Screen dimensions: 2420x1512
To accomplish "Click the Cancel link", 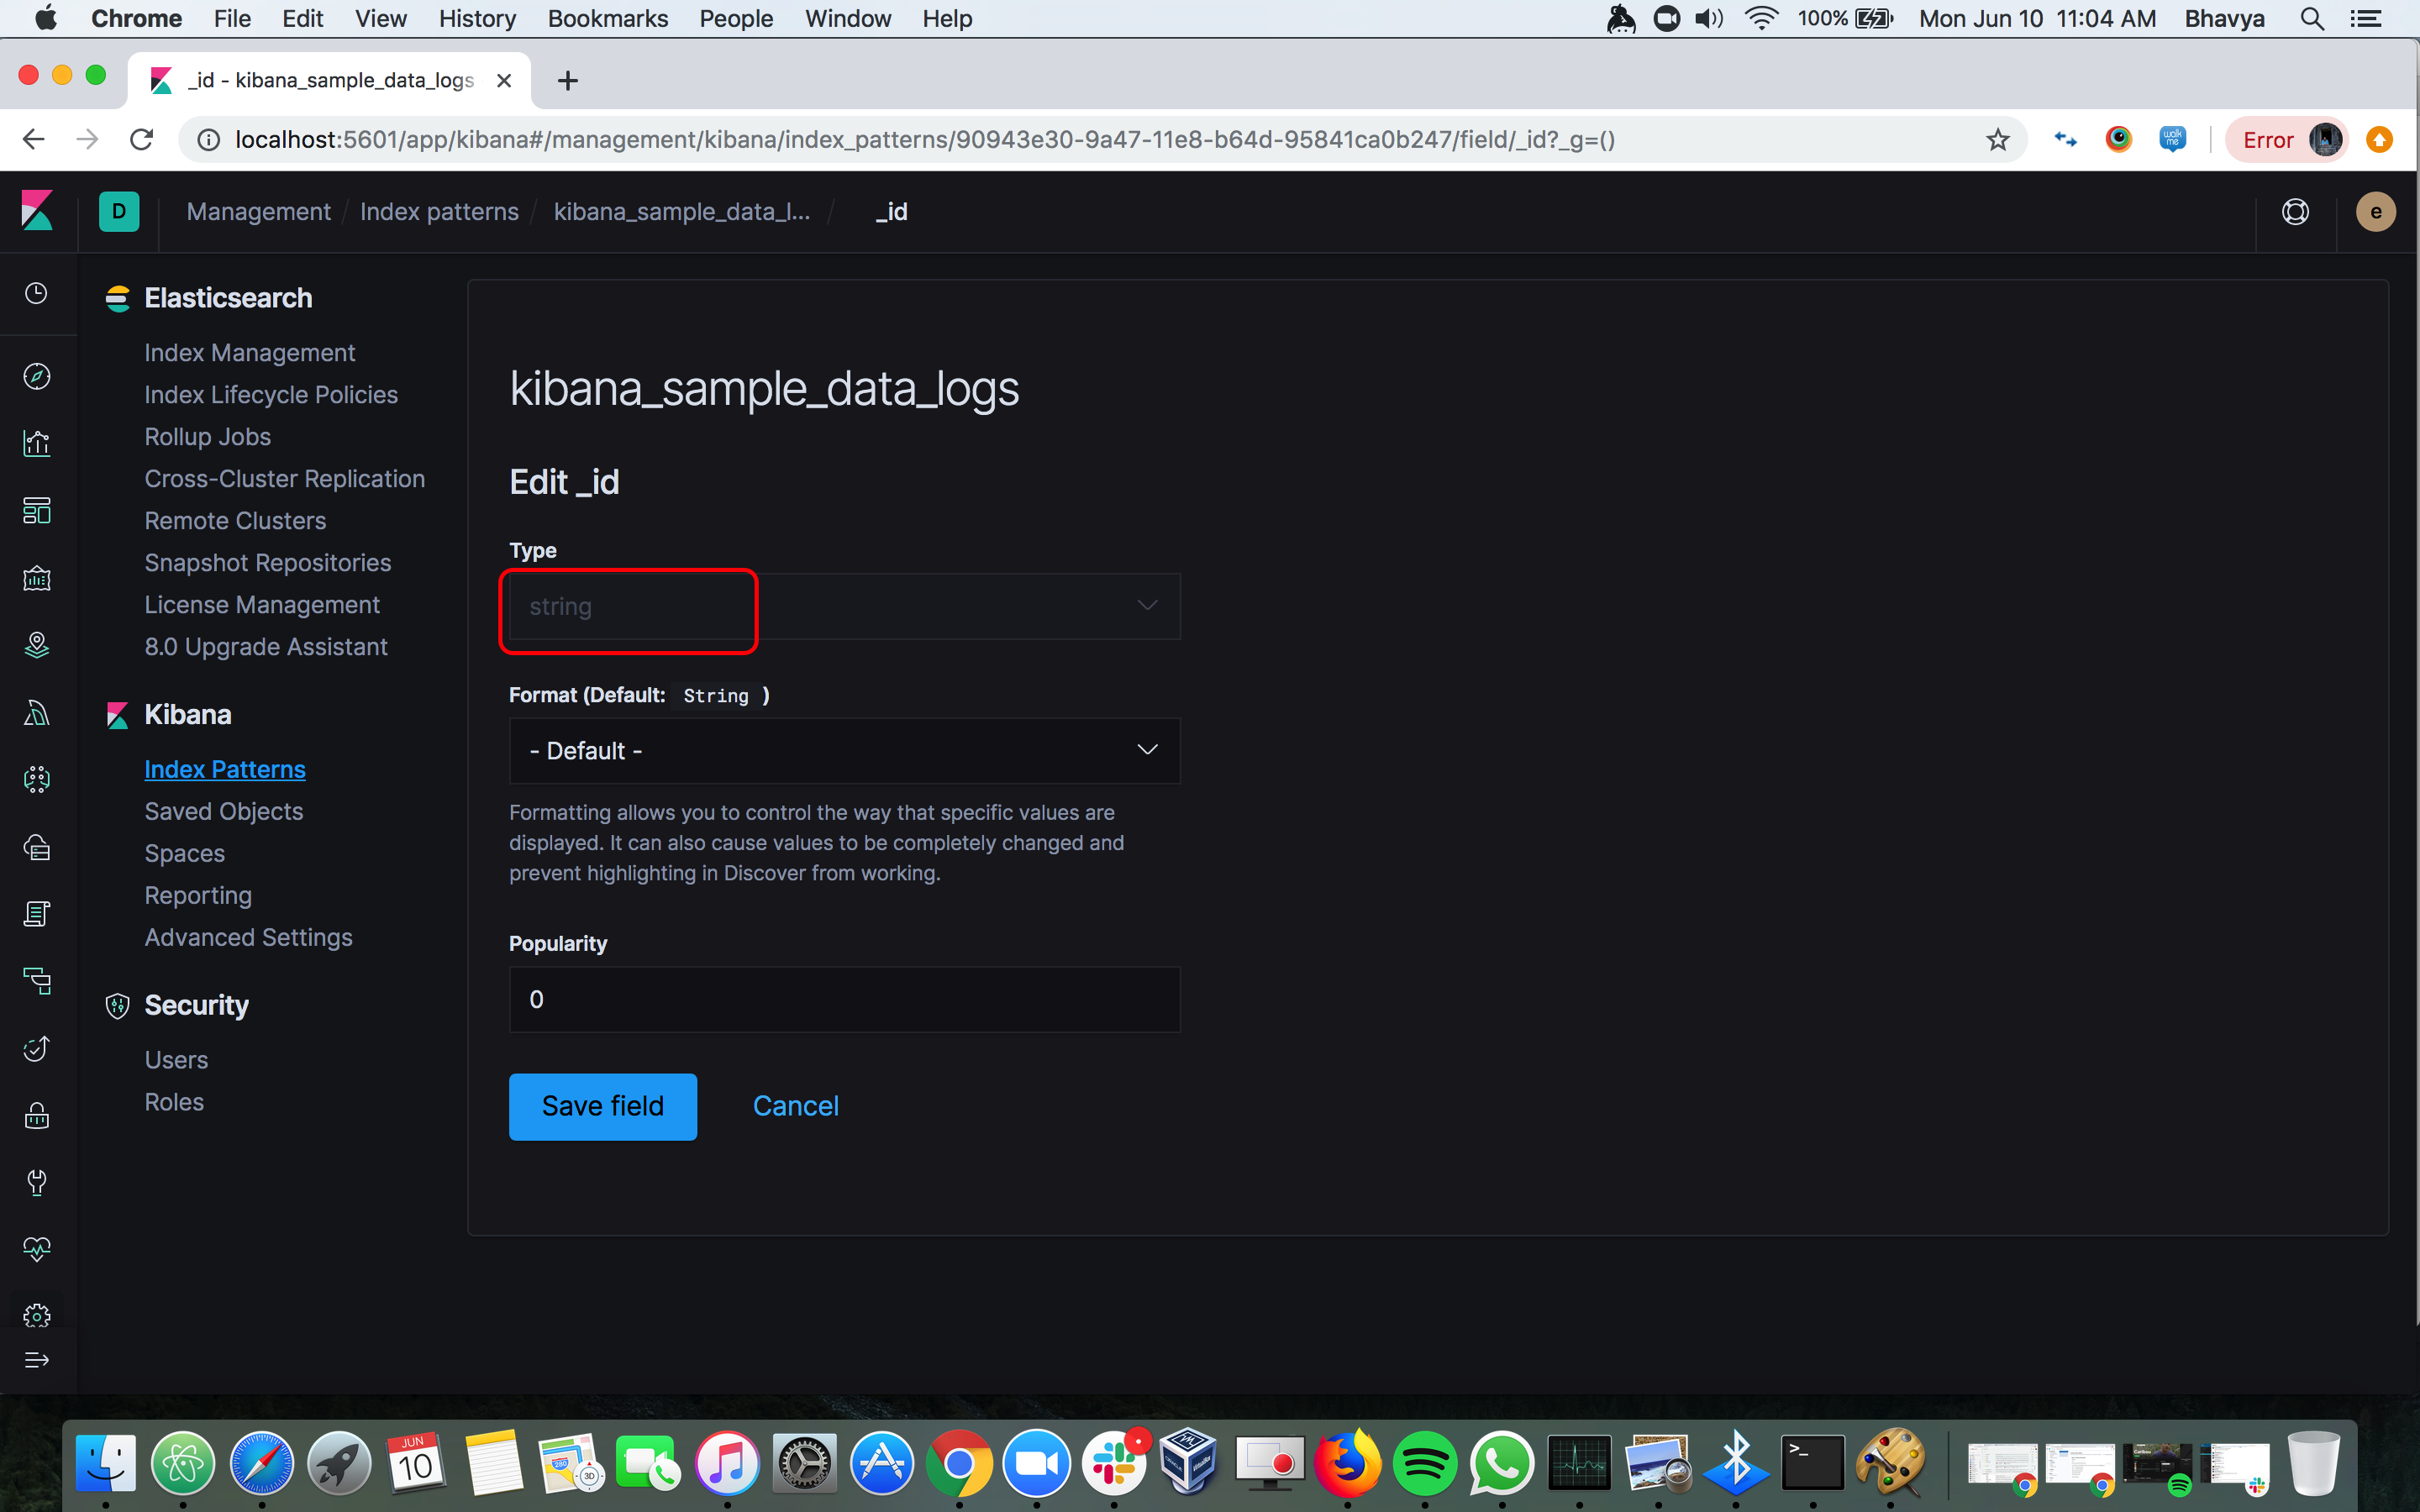I will pos(795,1105).
